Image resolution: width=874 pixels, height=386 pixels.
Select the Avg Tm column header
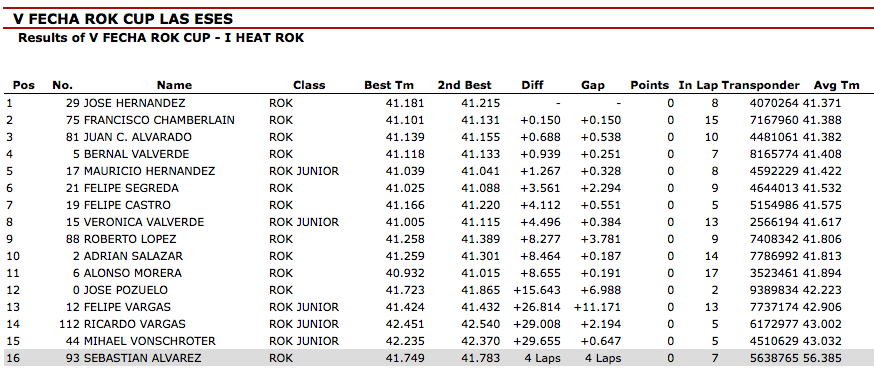tap(837, 85)
